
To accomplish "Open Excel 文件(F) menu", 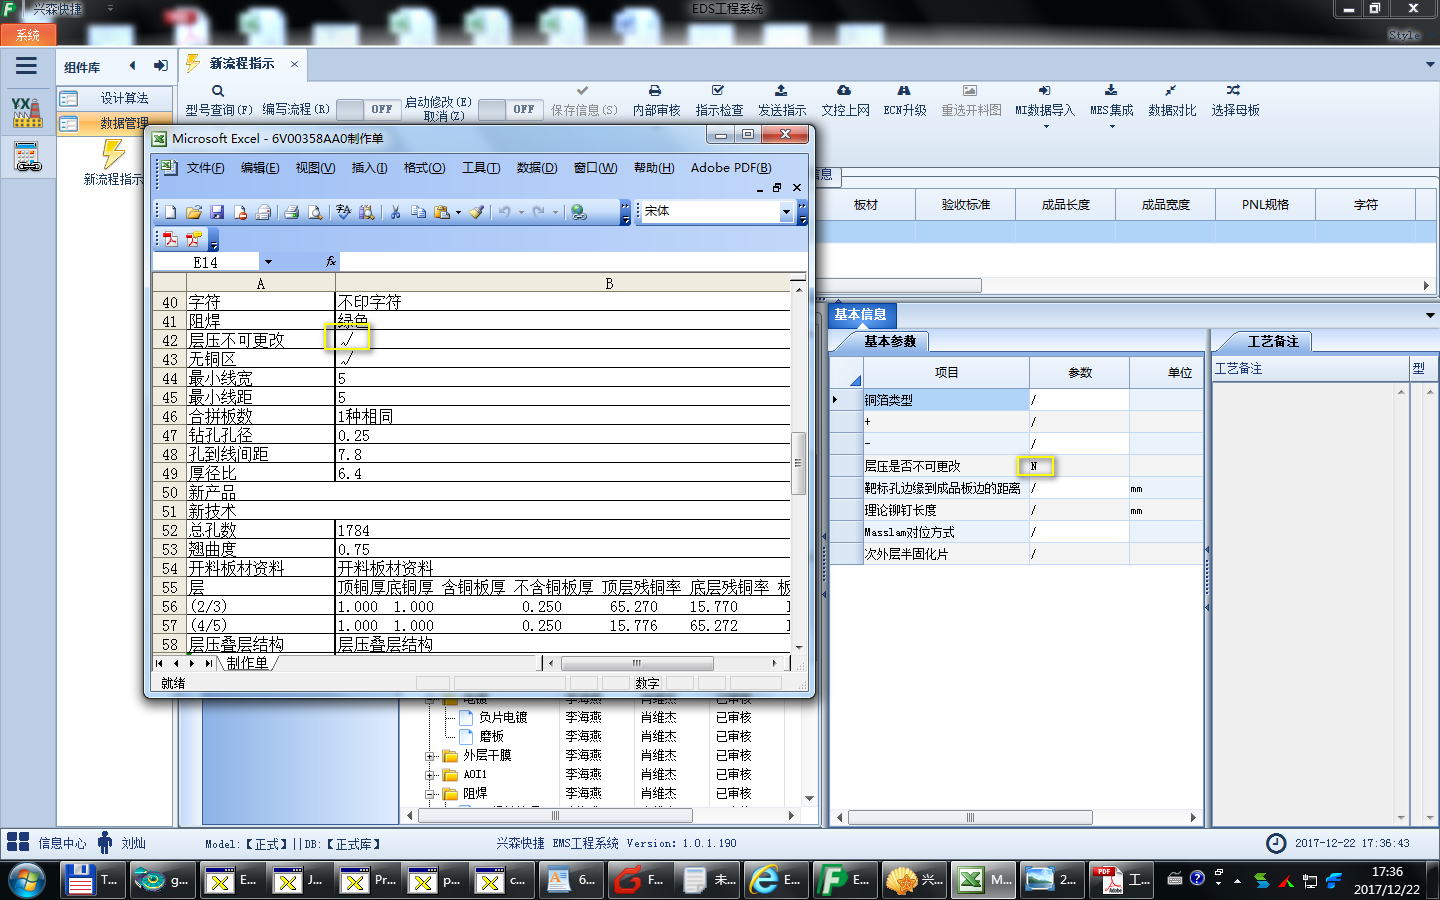I will (205, 168).
